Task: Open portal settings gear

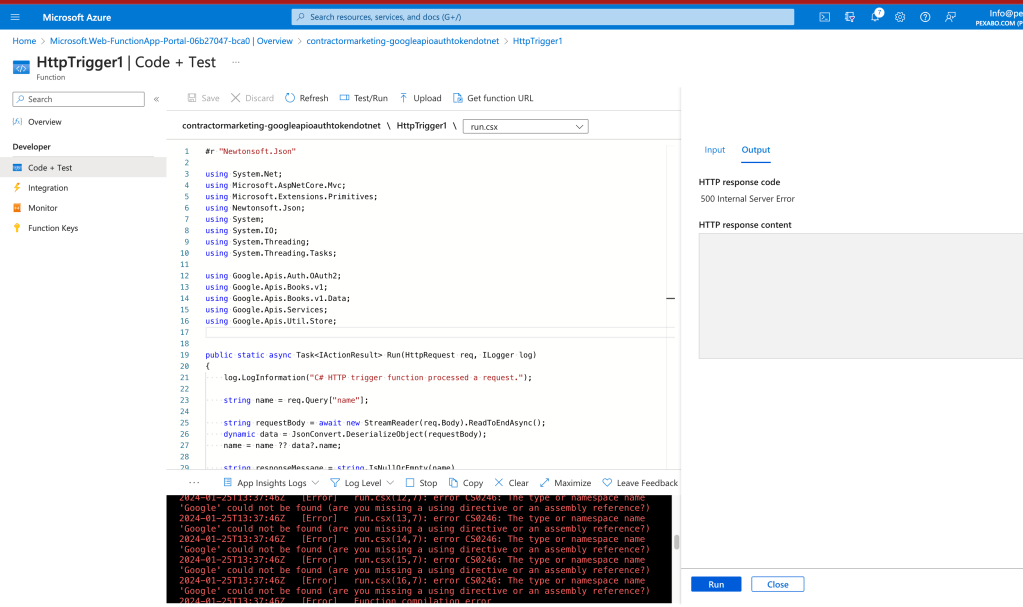Action: pos(900,17)
